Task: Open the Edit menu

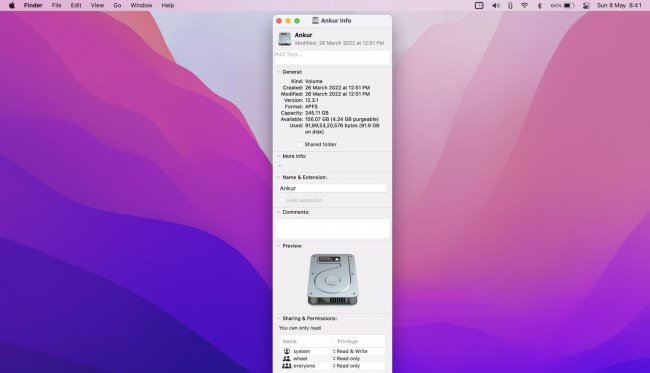Action: [x=76, y=5]
